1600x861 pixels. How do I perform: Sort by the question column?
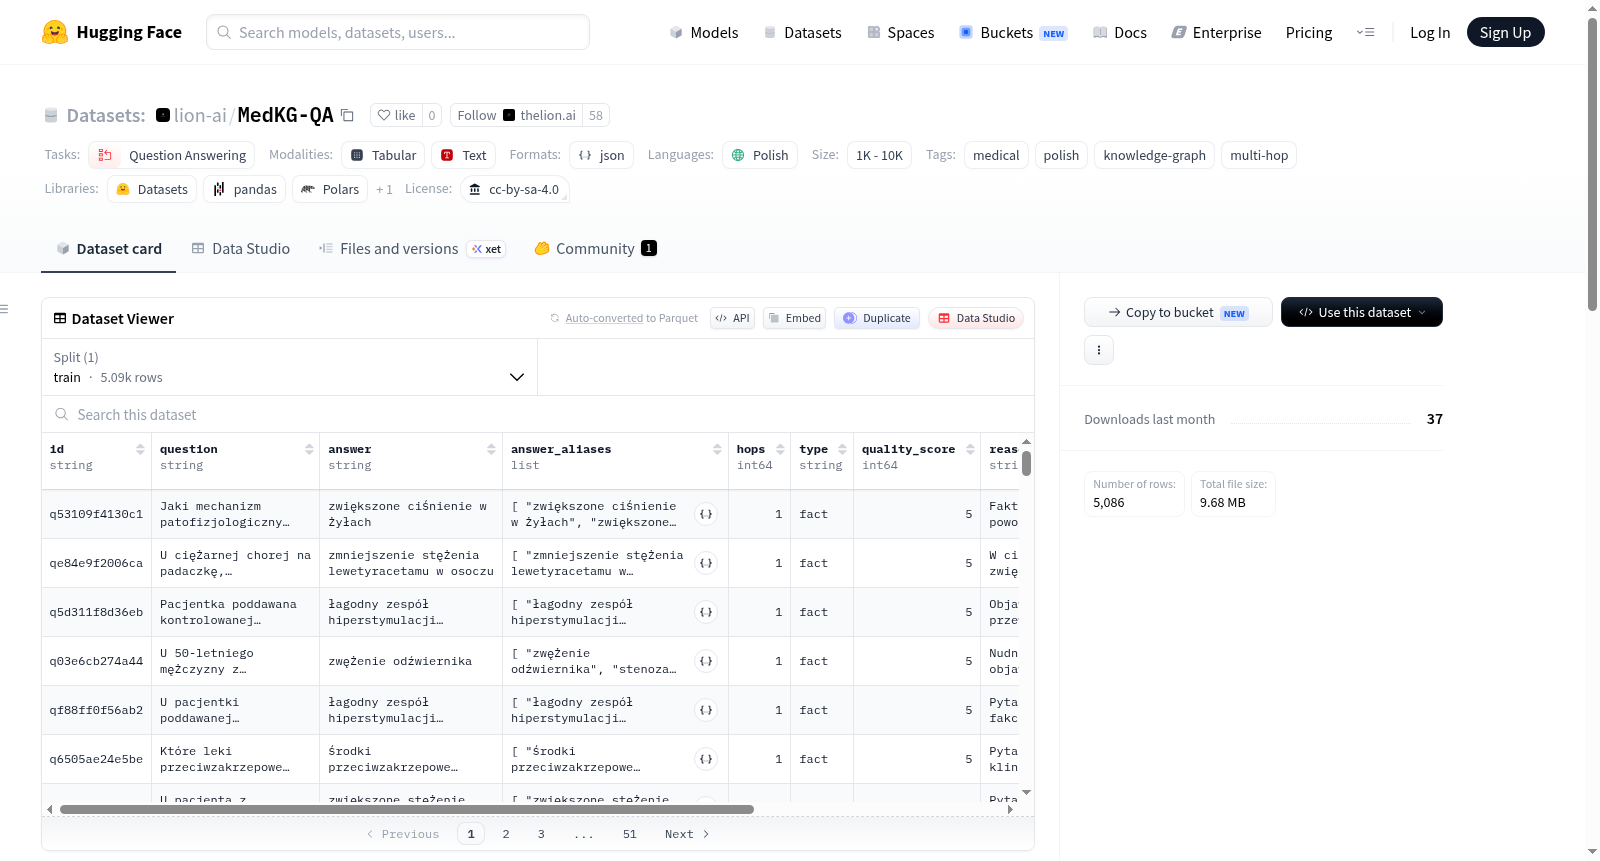click(309, 449)
